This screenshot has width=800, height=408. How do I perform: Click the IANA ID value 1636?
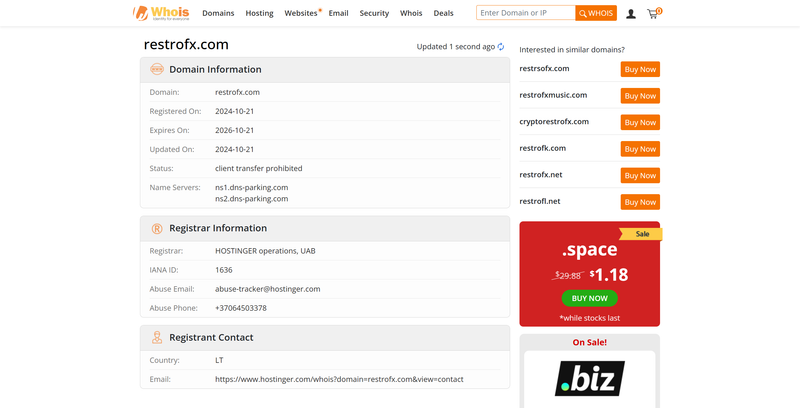(x=223, y=270)
